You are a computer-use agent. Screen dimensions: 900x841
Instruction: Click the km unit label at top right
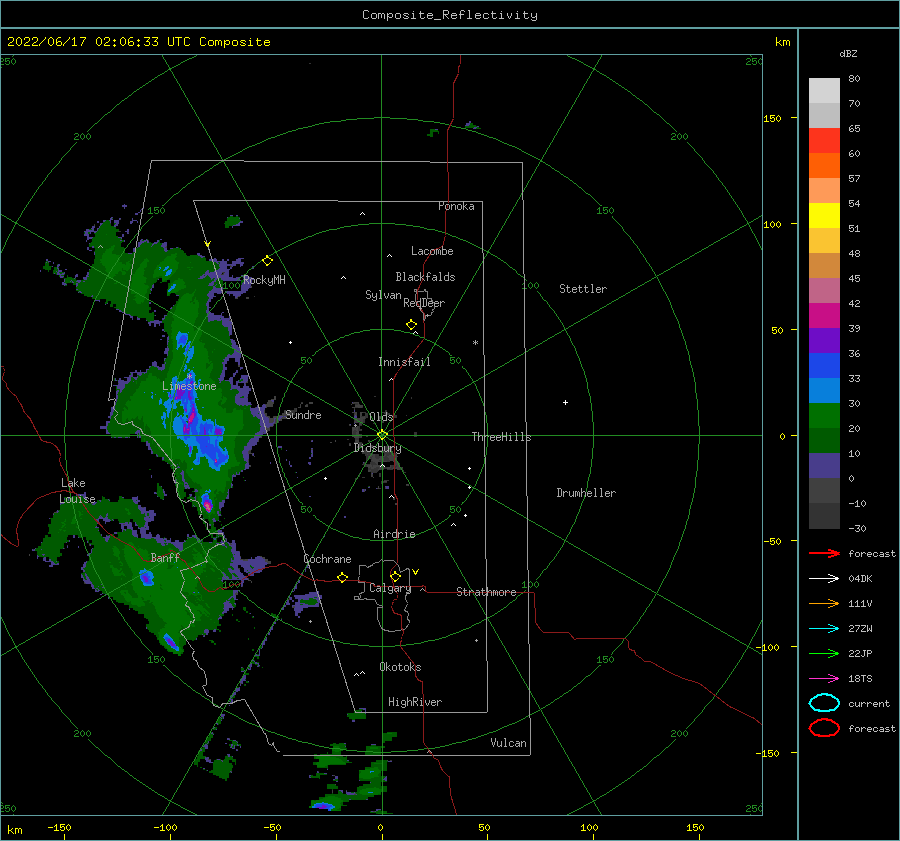click(x=782, y=42)
